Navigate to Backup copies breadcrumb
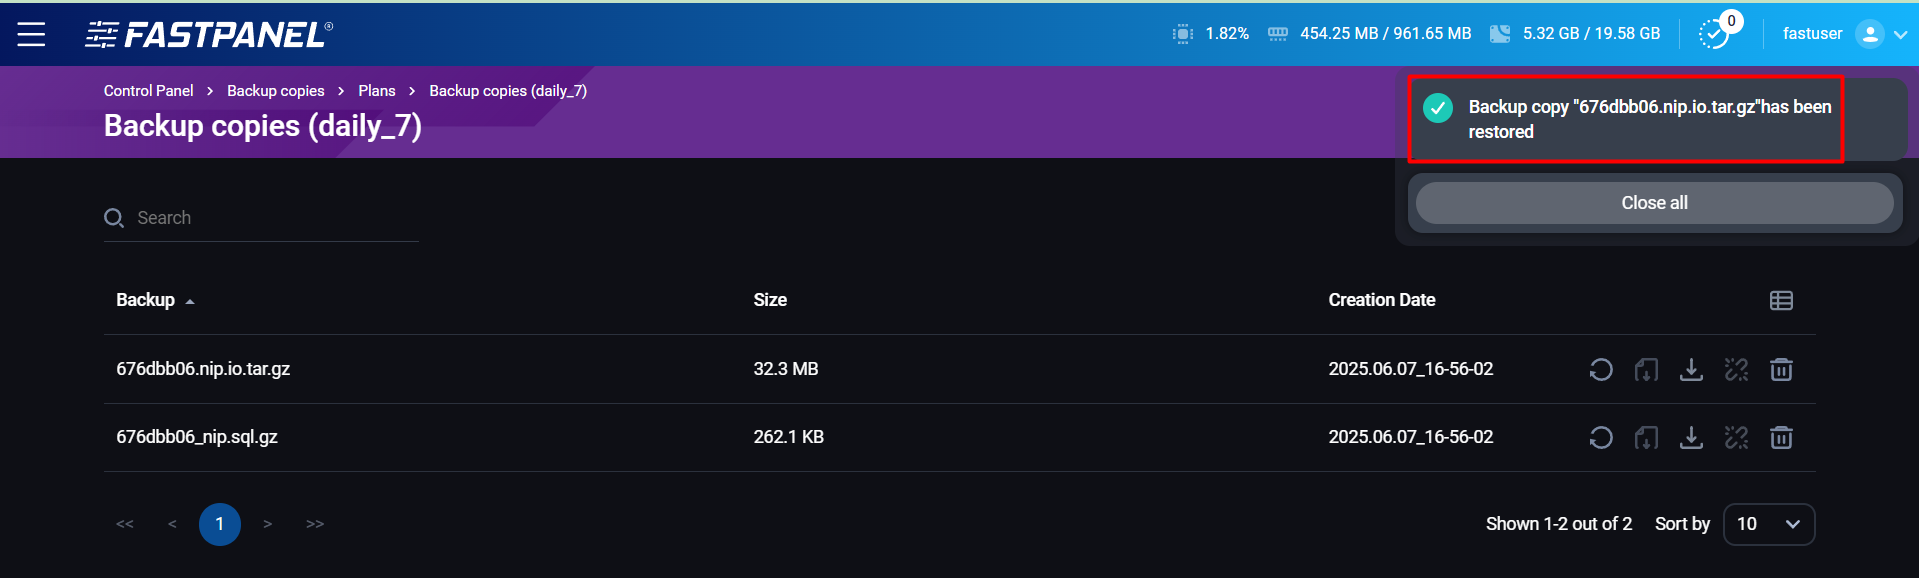Viewport: 1919px width, 578px height. pyautogui.click(x=275, y=91)
